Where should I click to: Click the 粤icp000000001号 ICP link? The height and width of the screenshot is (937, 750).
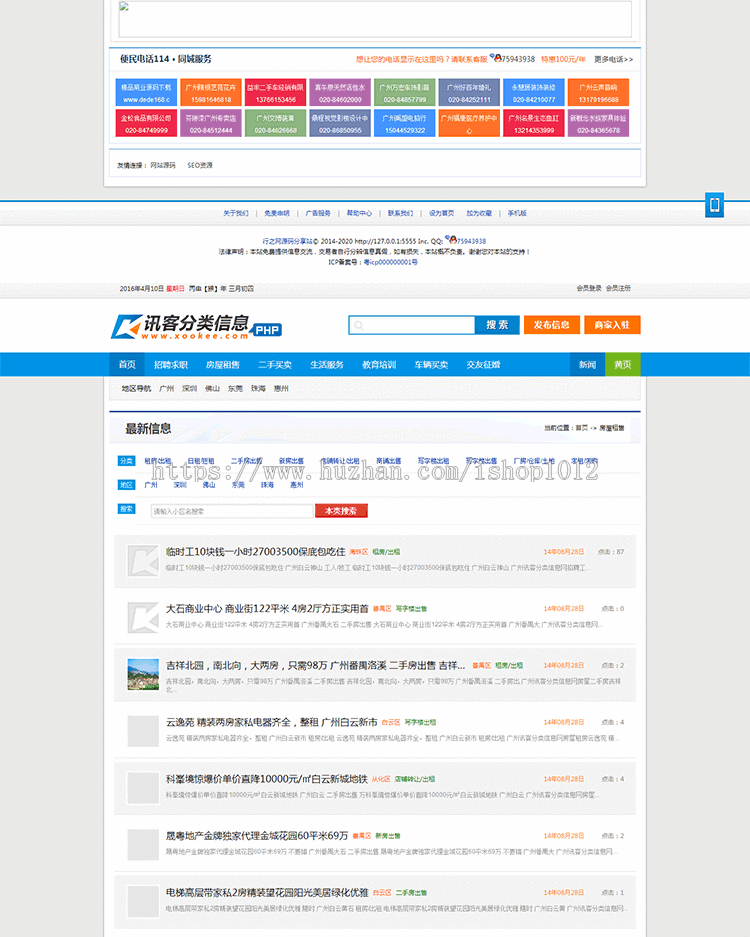point(390,262)
